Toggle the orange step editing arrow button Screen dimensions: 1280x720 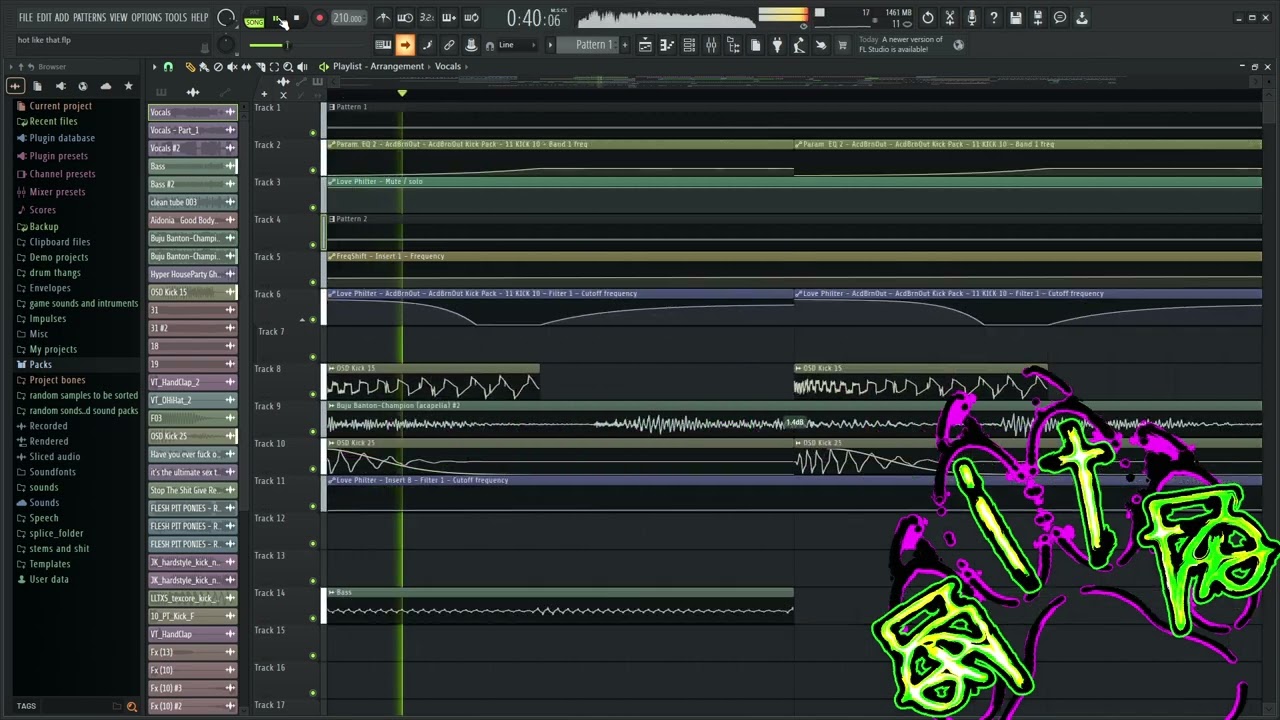point(405,45)
